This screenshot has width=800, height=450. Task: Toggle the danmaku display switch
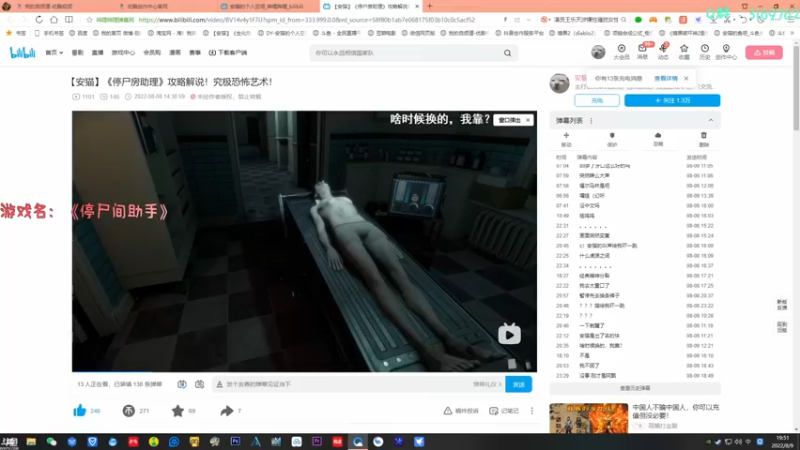coord(182,384)
